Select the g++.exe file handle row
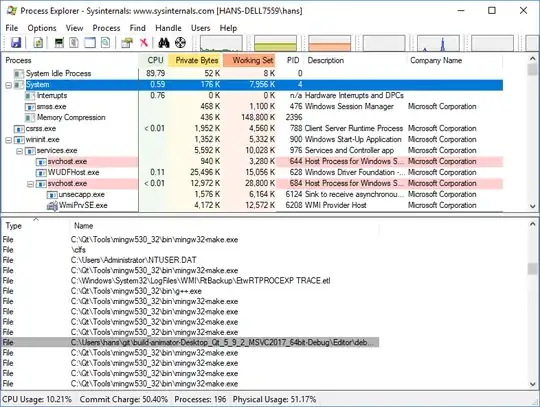Viewport: 540px width, 407px height. (190, 291)
